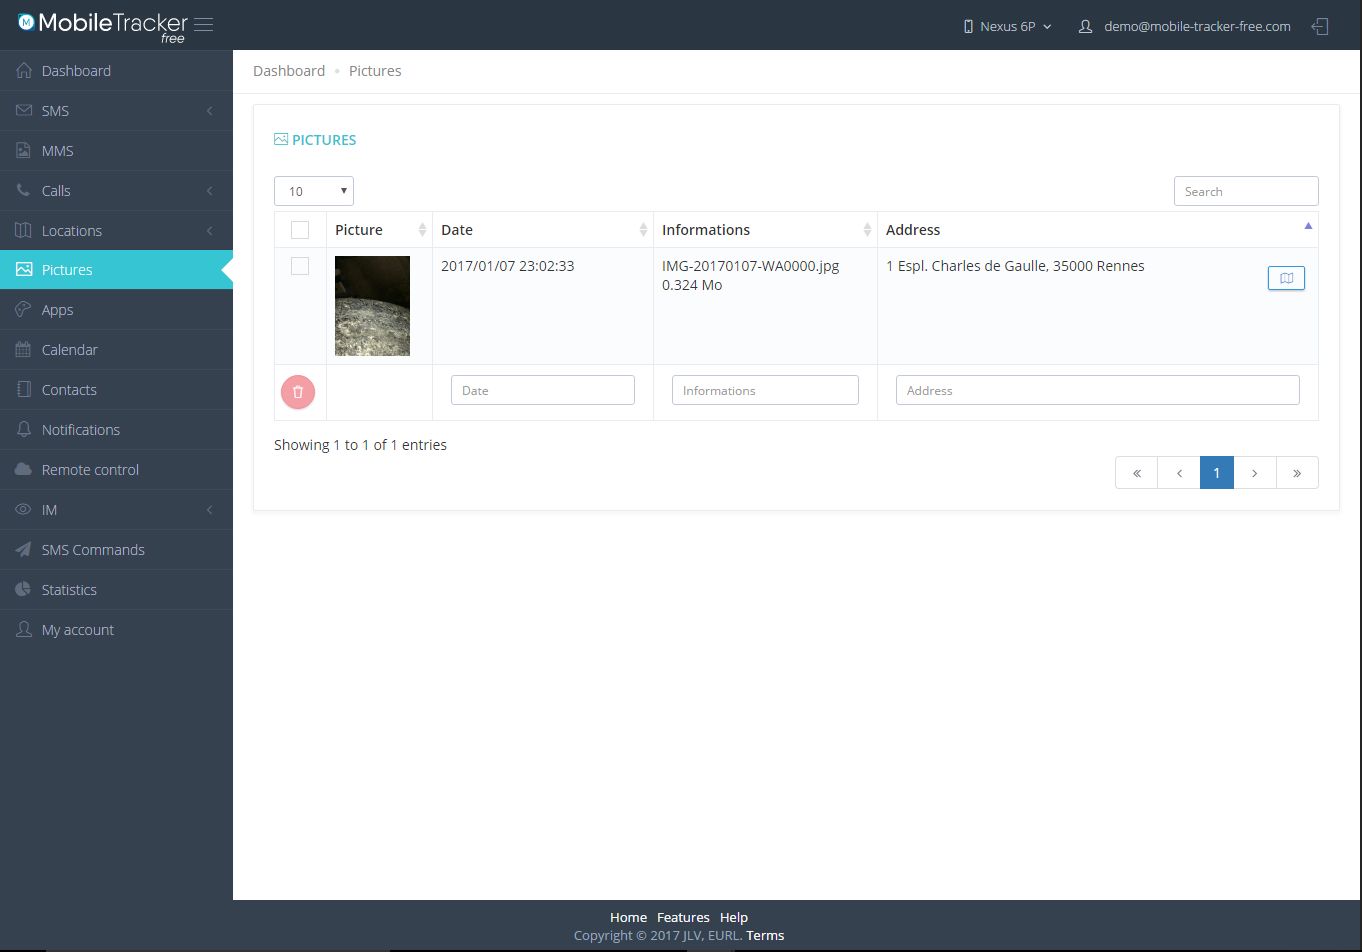The height and width of the screenshot is (952, 1362).
Task: Click the Help footer link
Action: pyautogui.click(x=734, y=917)
